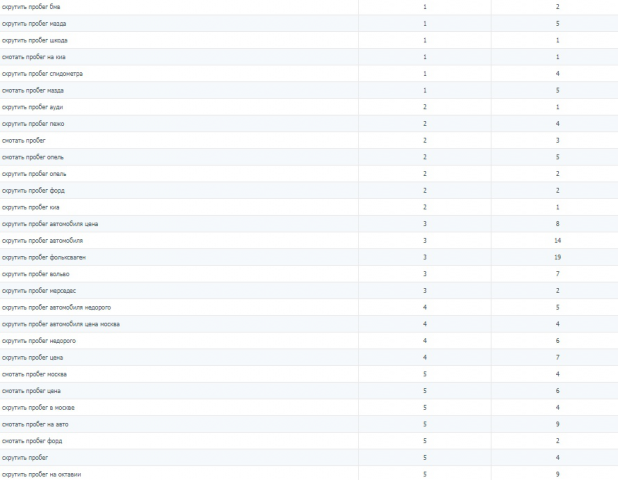Click the keyword ending exactly 'пробег автомобиля'
The height and width of the screenshot is (480, 618).
click(42, 240)
